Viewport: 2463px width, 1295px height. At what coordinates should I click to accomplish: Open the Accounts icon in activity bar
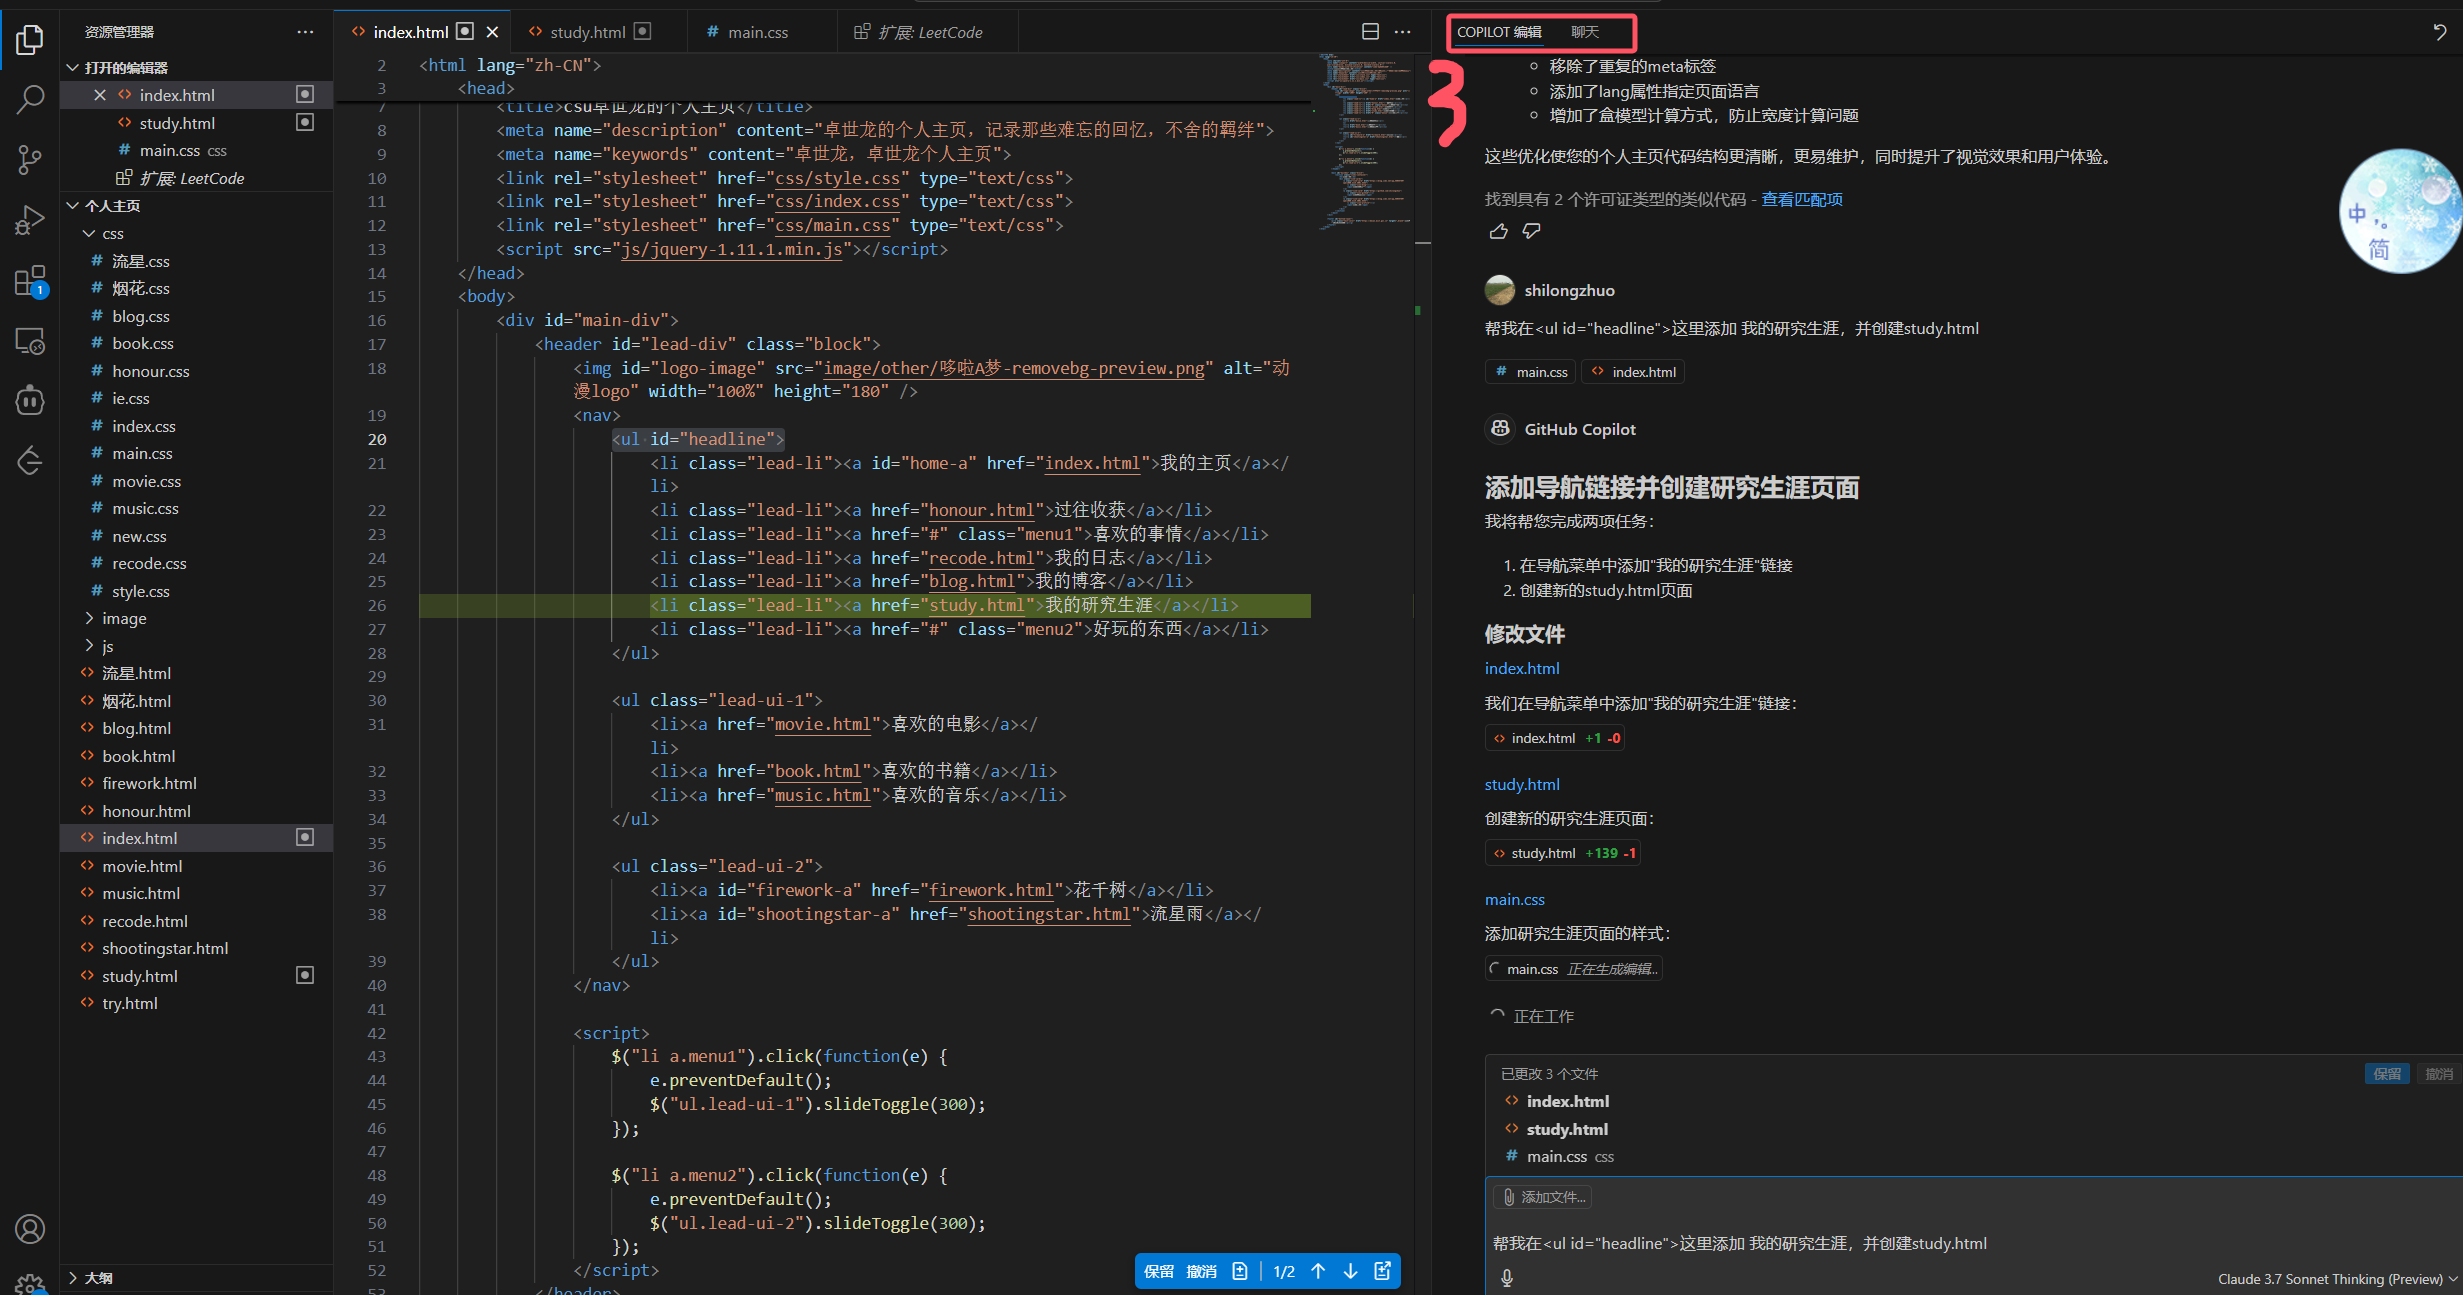pyautogui.click(x=30, y=1229)
